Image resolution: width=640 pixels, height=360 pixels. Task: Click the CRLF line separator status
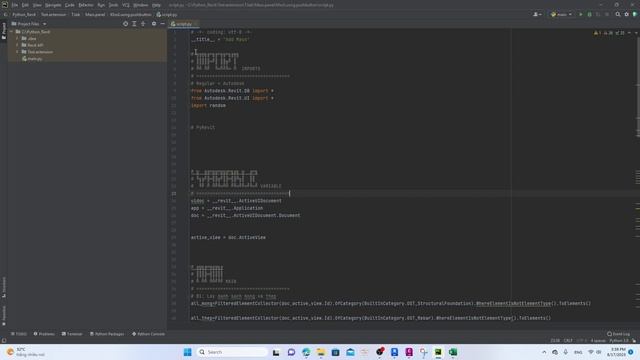coord(568,341)
